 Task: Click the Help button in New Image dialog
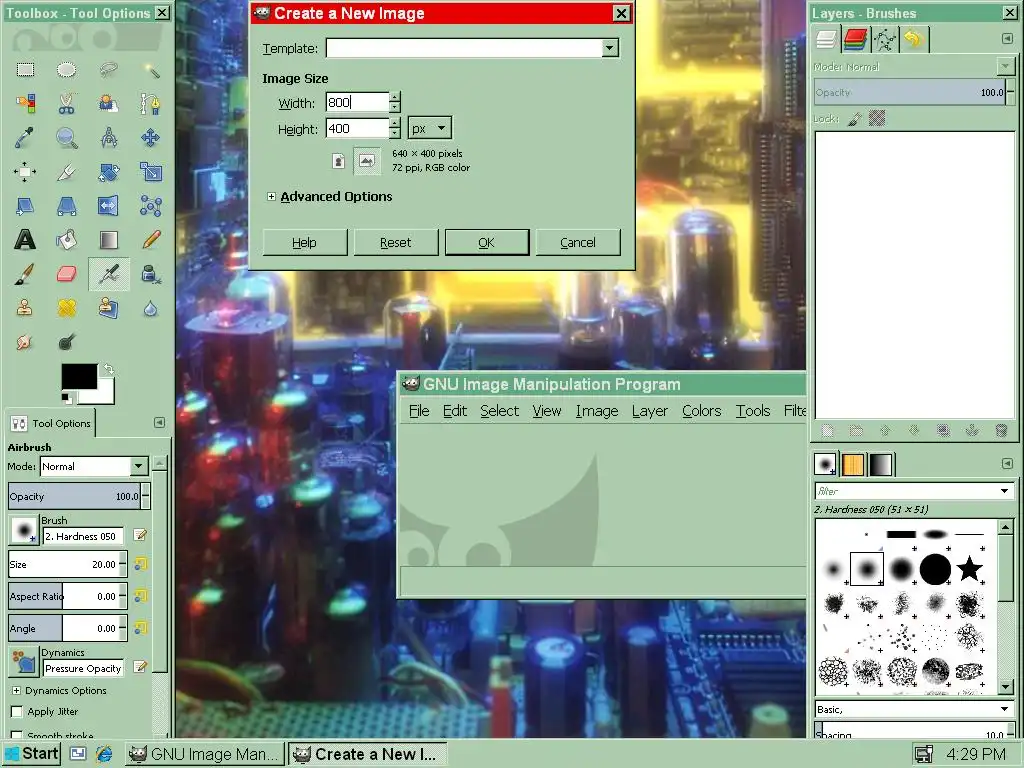click(304, 242)
